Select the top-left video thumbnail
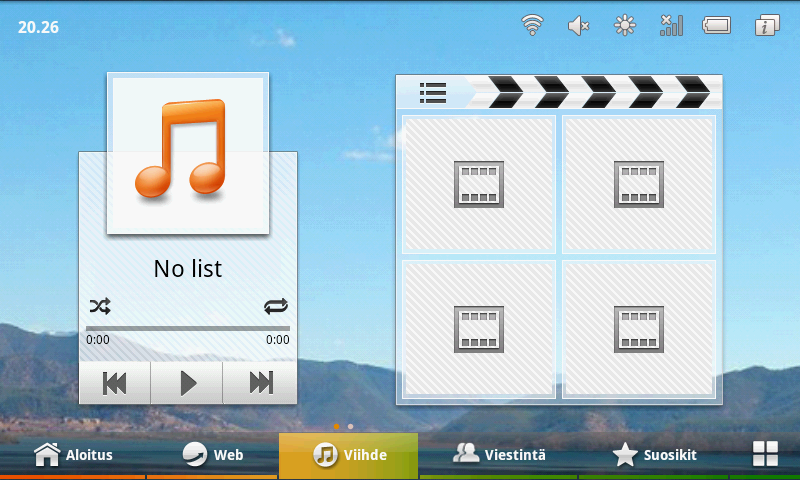The width and height of the screenshot is (800, 480). [x=479, y=184]
